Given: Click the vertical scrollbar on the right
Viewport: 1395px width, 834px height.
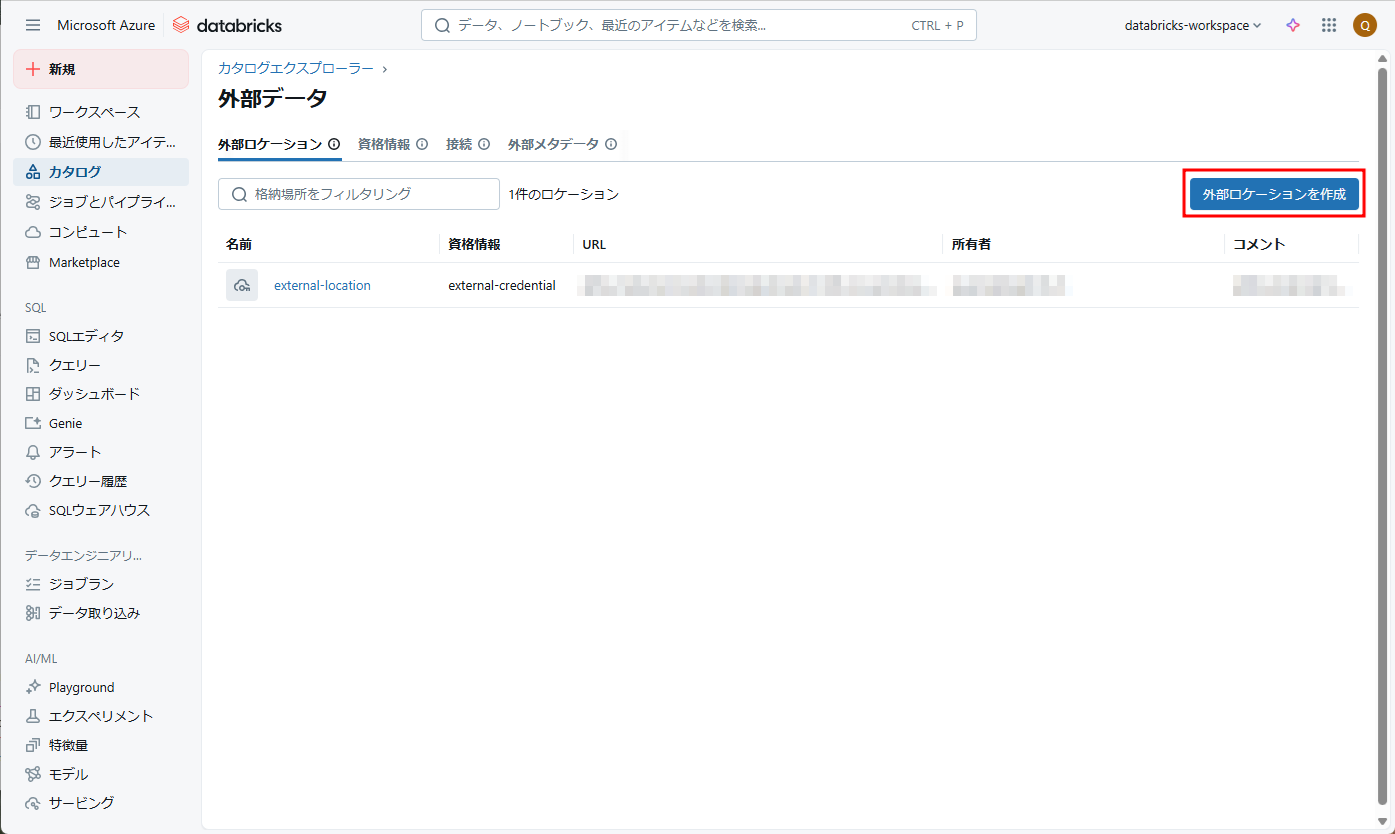Looking at the screenshot, I should [x=1383, y=400].
